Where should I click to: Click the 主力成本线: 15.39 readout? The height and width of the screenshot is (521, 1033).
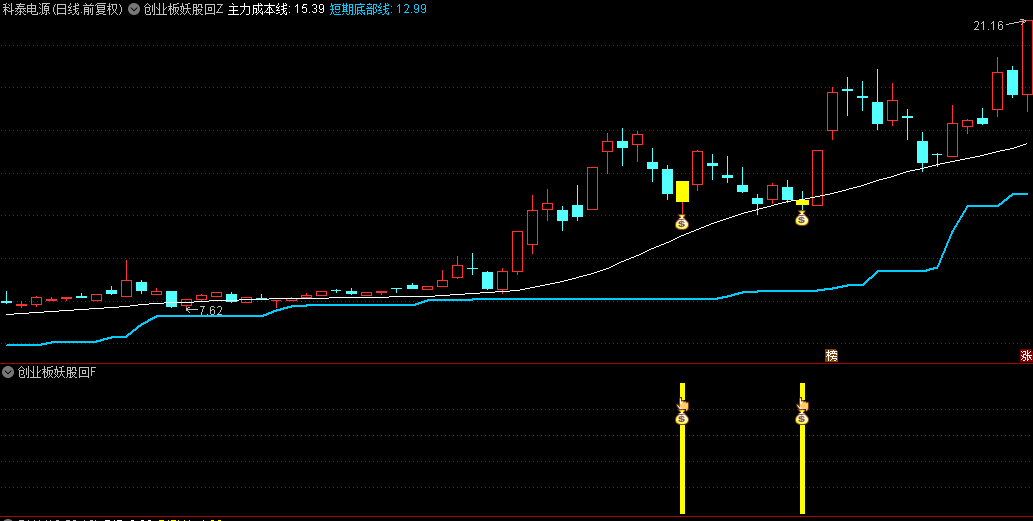[276, 10]
